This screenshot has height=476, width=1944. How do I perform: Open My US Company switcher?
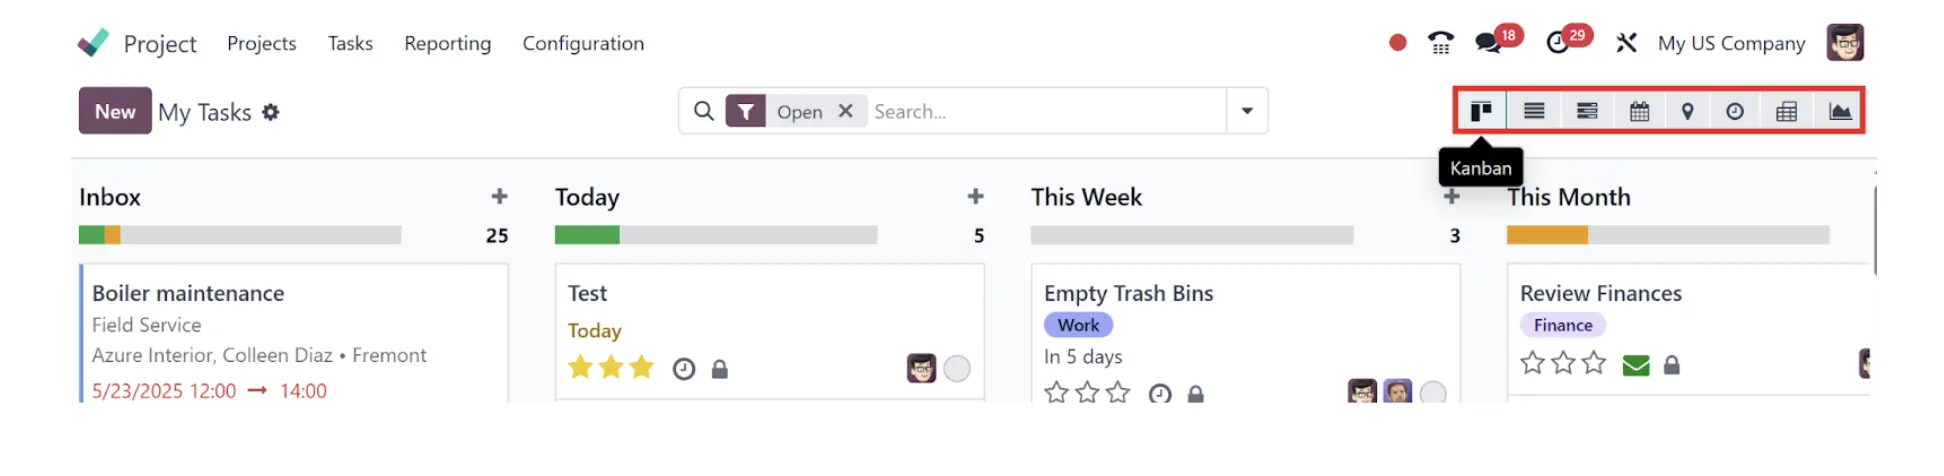(x=1731, y=43)
